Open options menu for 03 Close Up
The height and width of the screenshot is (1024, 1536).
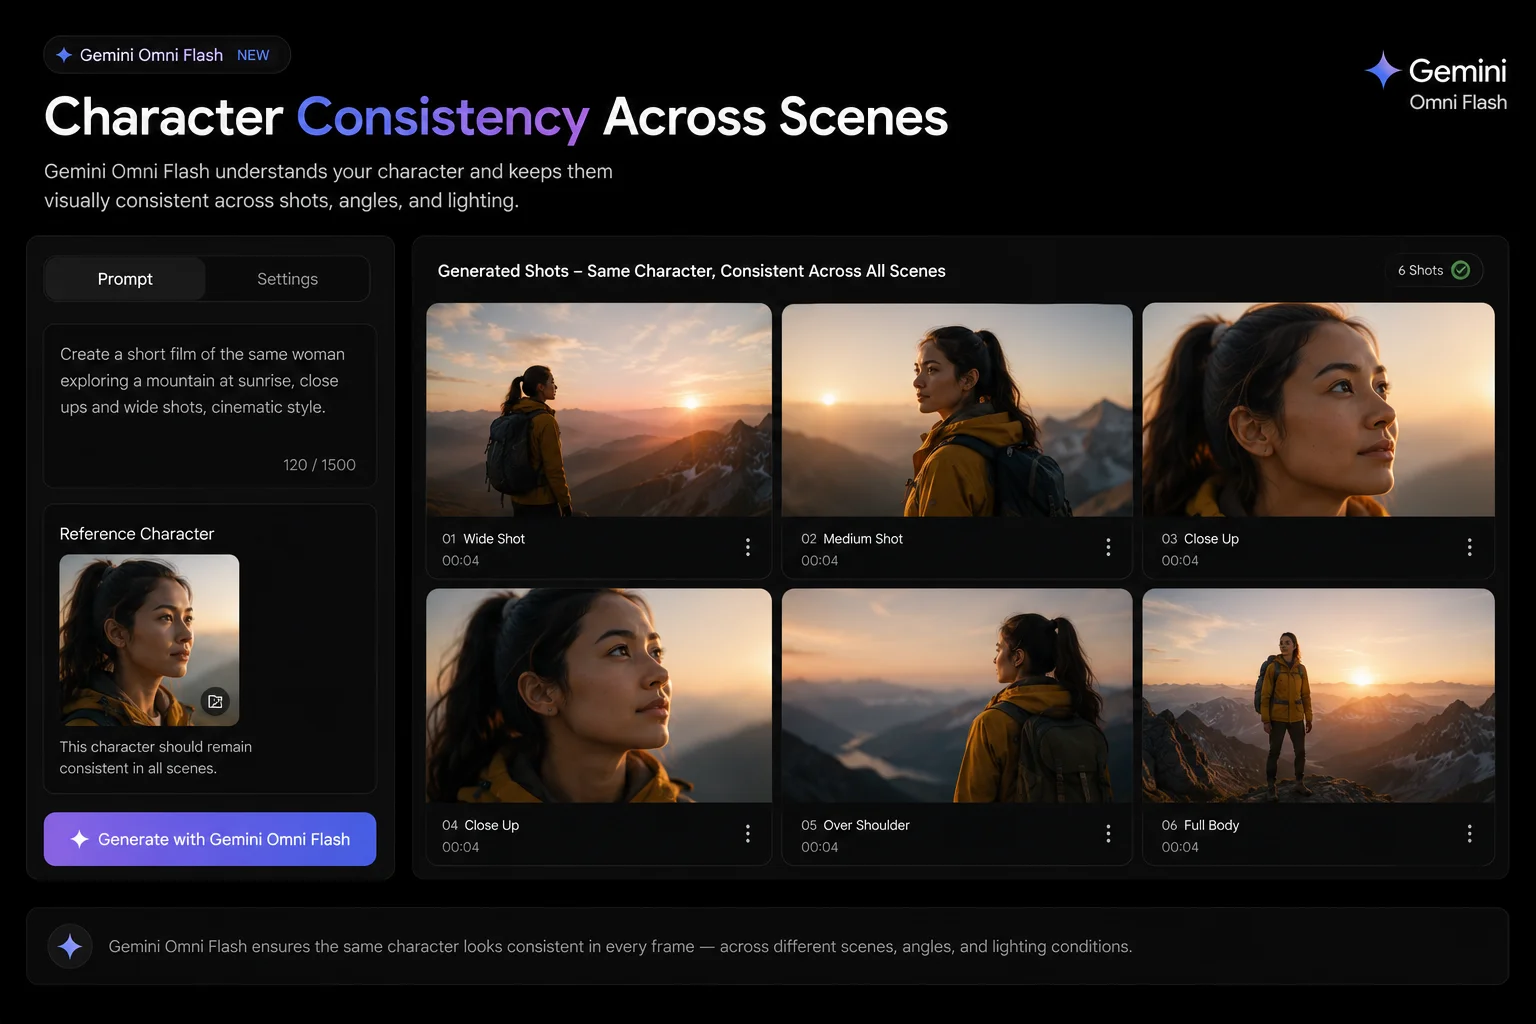pos(1469,547)
